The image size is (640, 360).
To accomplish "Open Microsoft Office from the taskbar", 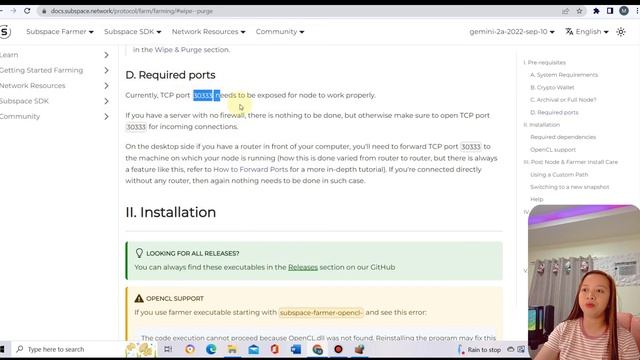I will tap(275, 349).
